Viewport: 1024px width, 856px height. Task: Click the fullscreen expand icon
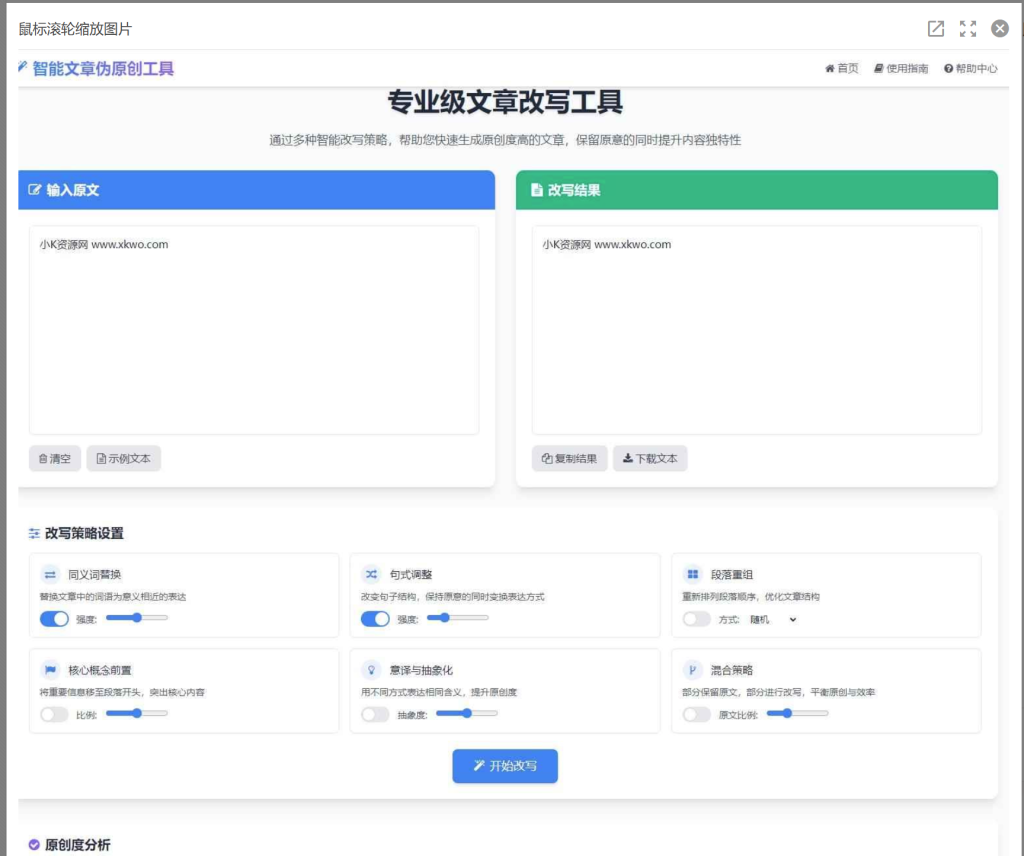[x=968, y=29]
